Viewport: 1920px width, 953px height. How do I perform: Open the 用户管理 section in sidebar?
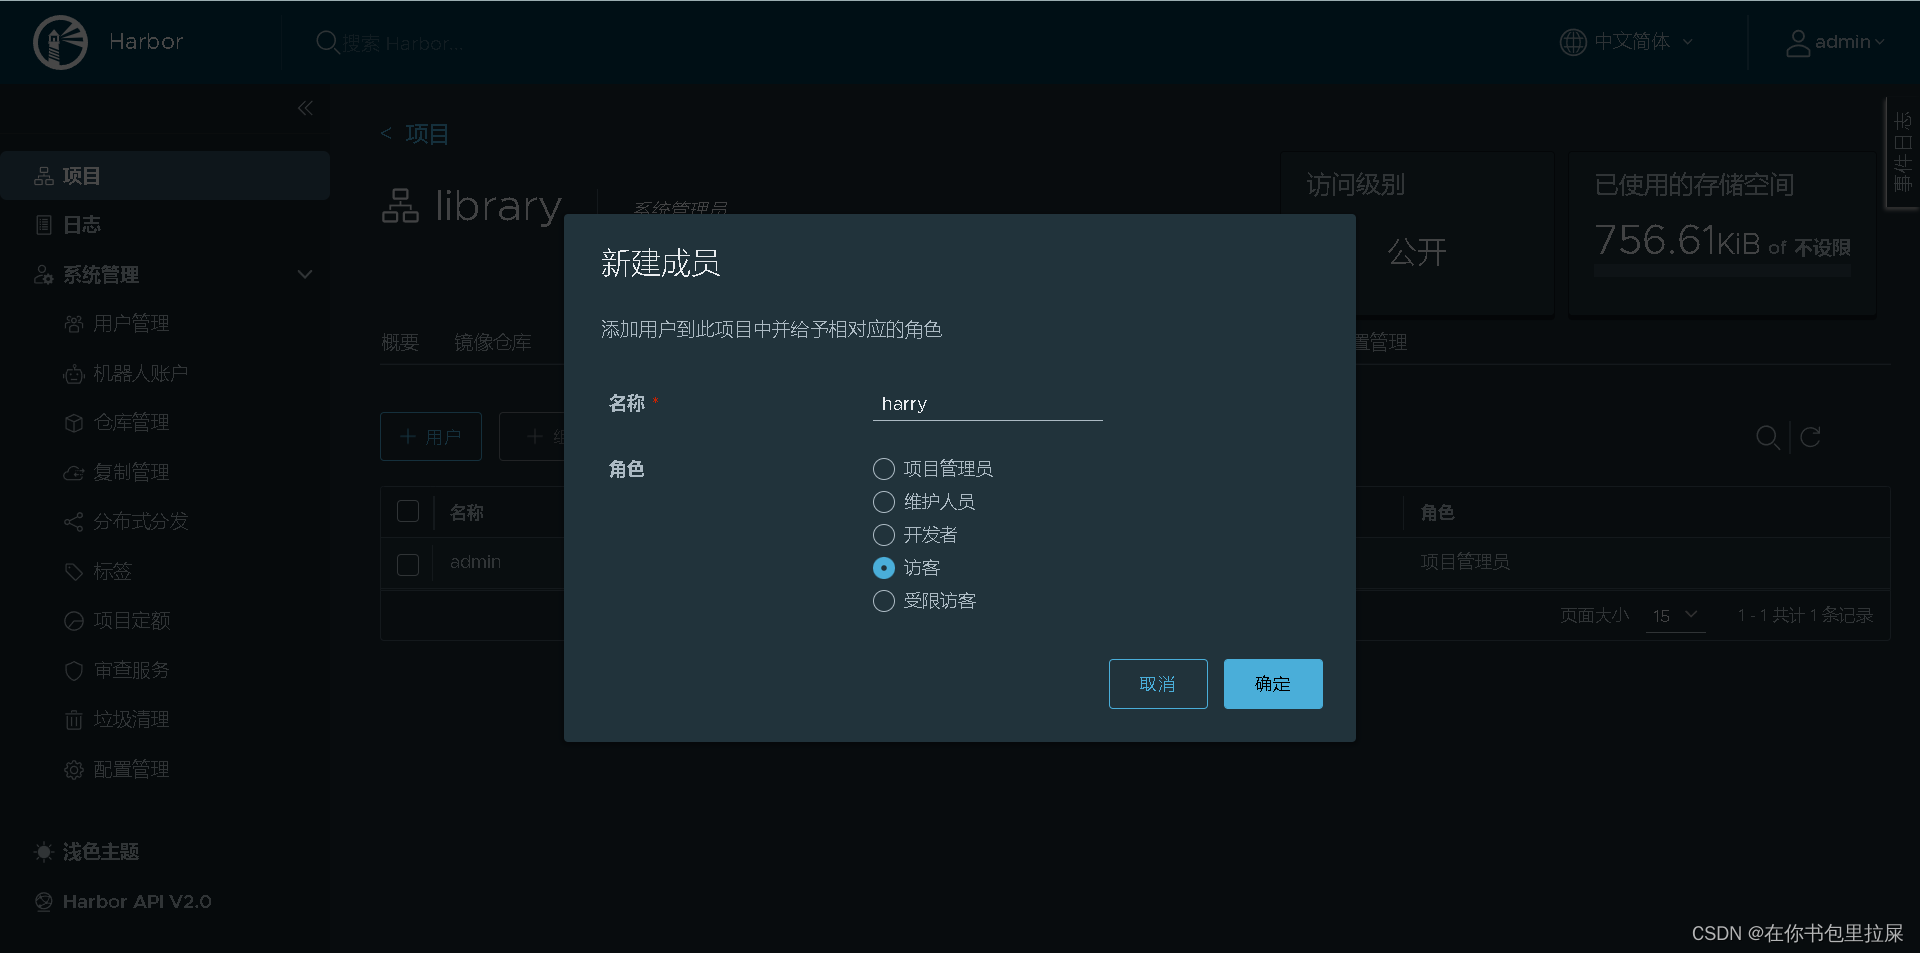[130, 323]
